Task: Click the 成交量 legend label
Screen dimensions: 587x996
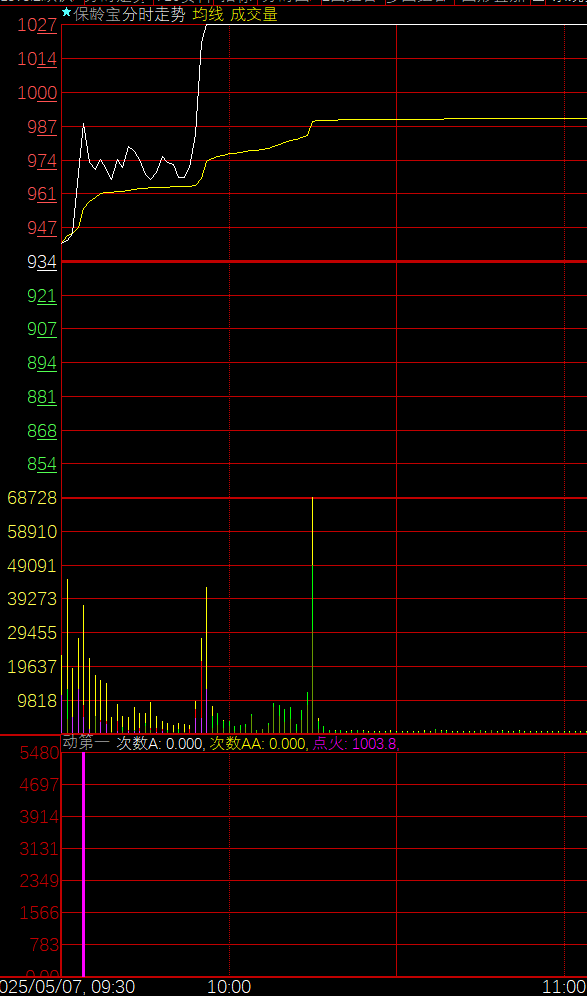Action: tap(254, 15)
